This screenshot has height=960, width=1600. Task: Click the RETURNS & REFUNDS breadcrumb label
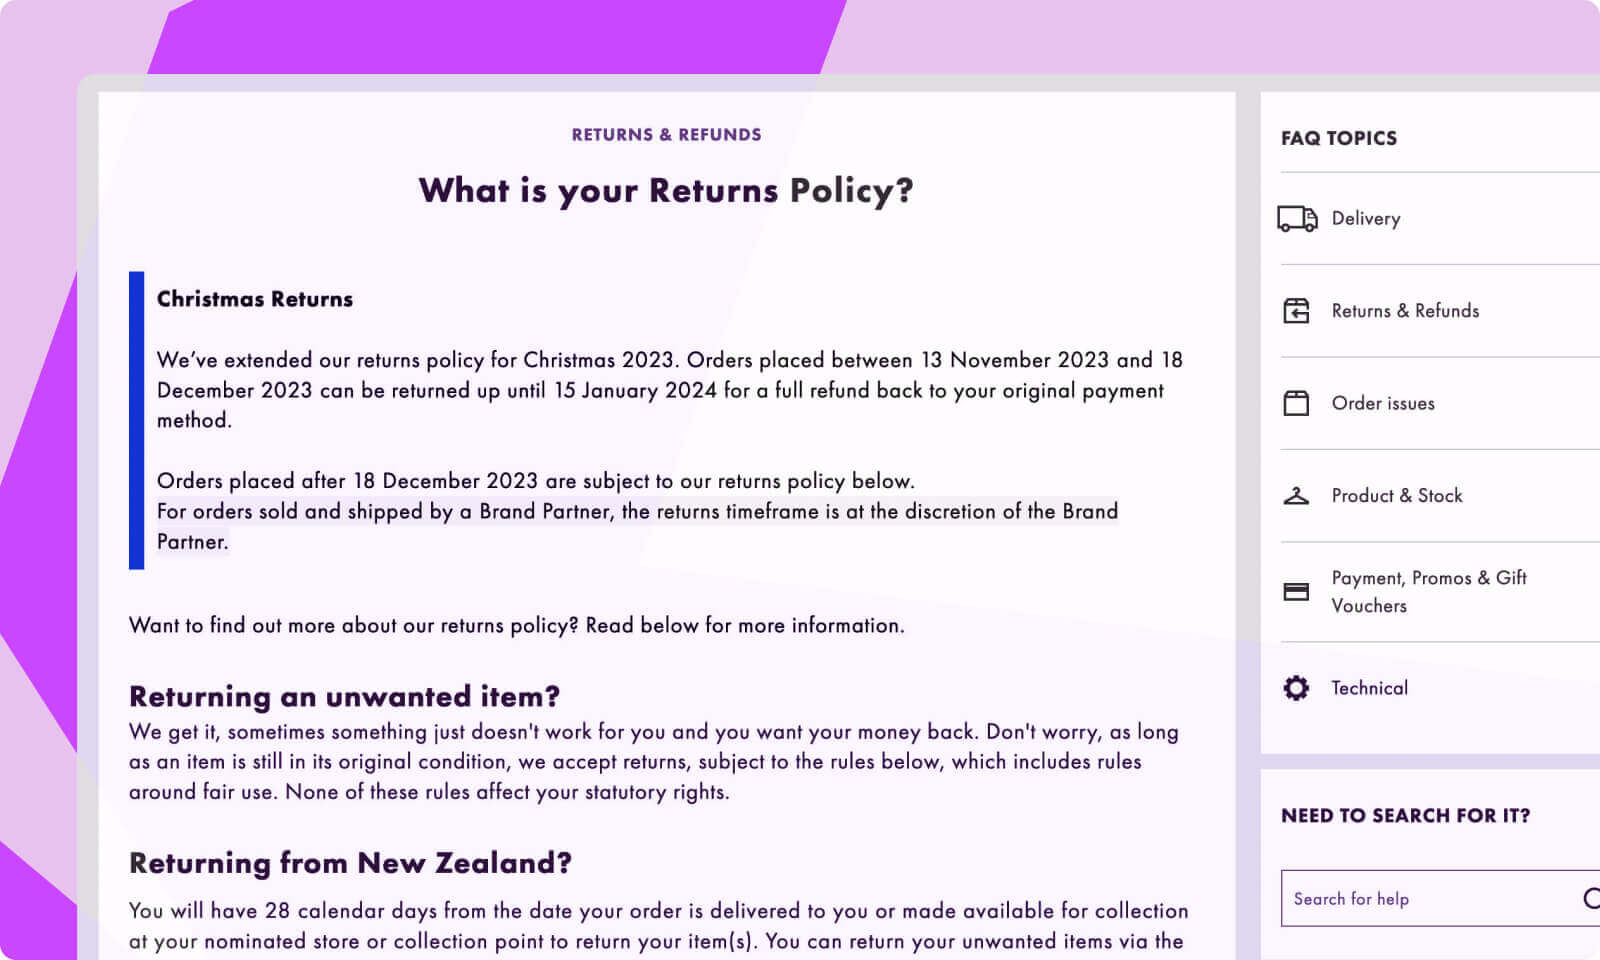666,134
